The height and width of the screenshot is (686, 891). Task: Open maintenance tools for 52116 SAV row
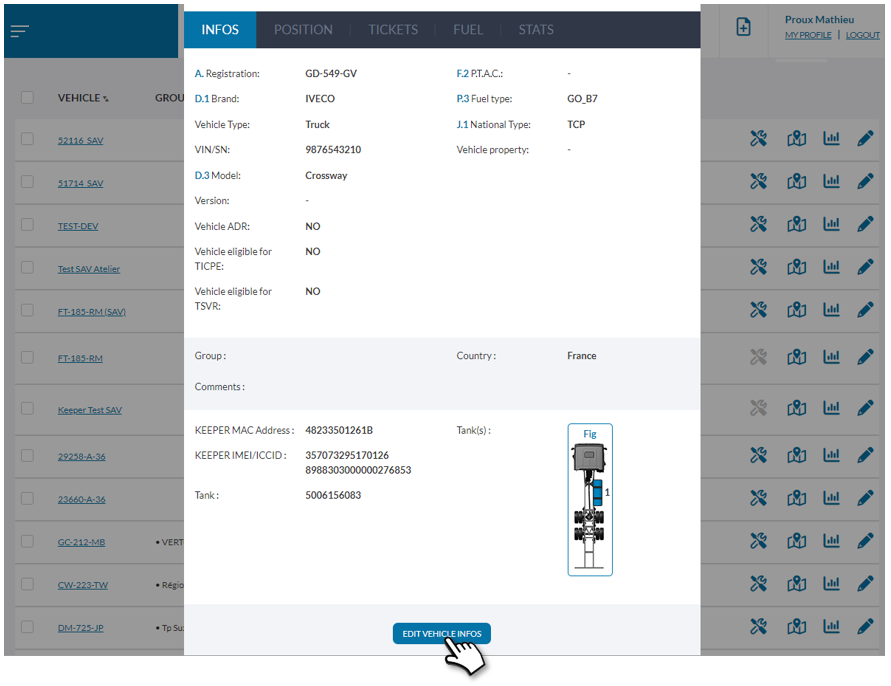[x=759, y=139]
